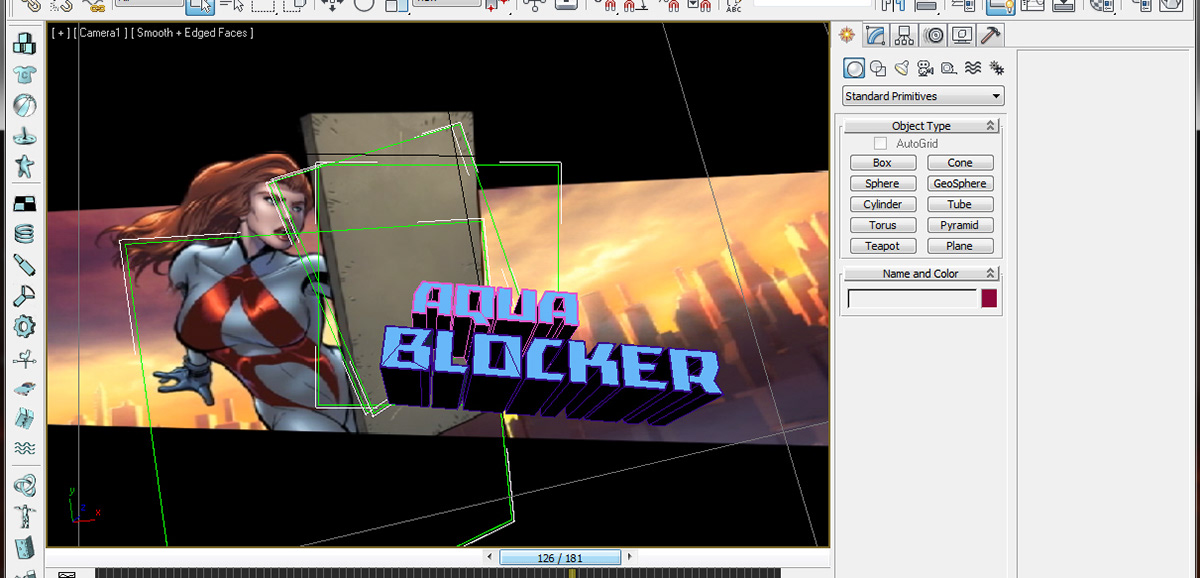
Task: Switch to the Helpers category
Action: click(948, 68)
